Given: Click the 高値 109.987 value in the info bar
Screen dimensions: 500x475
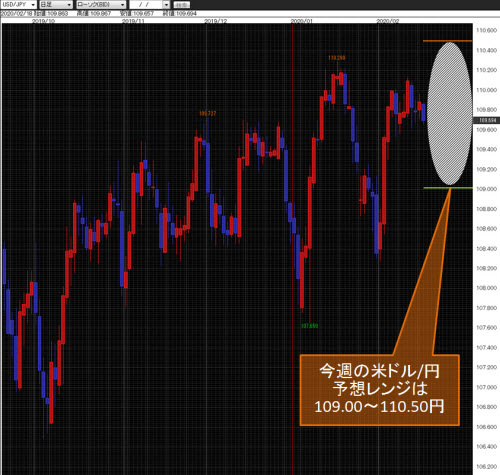Looking at the screenshot, I should [x=94, y=13].
